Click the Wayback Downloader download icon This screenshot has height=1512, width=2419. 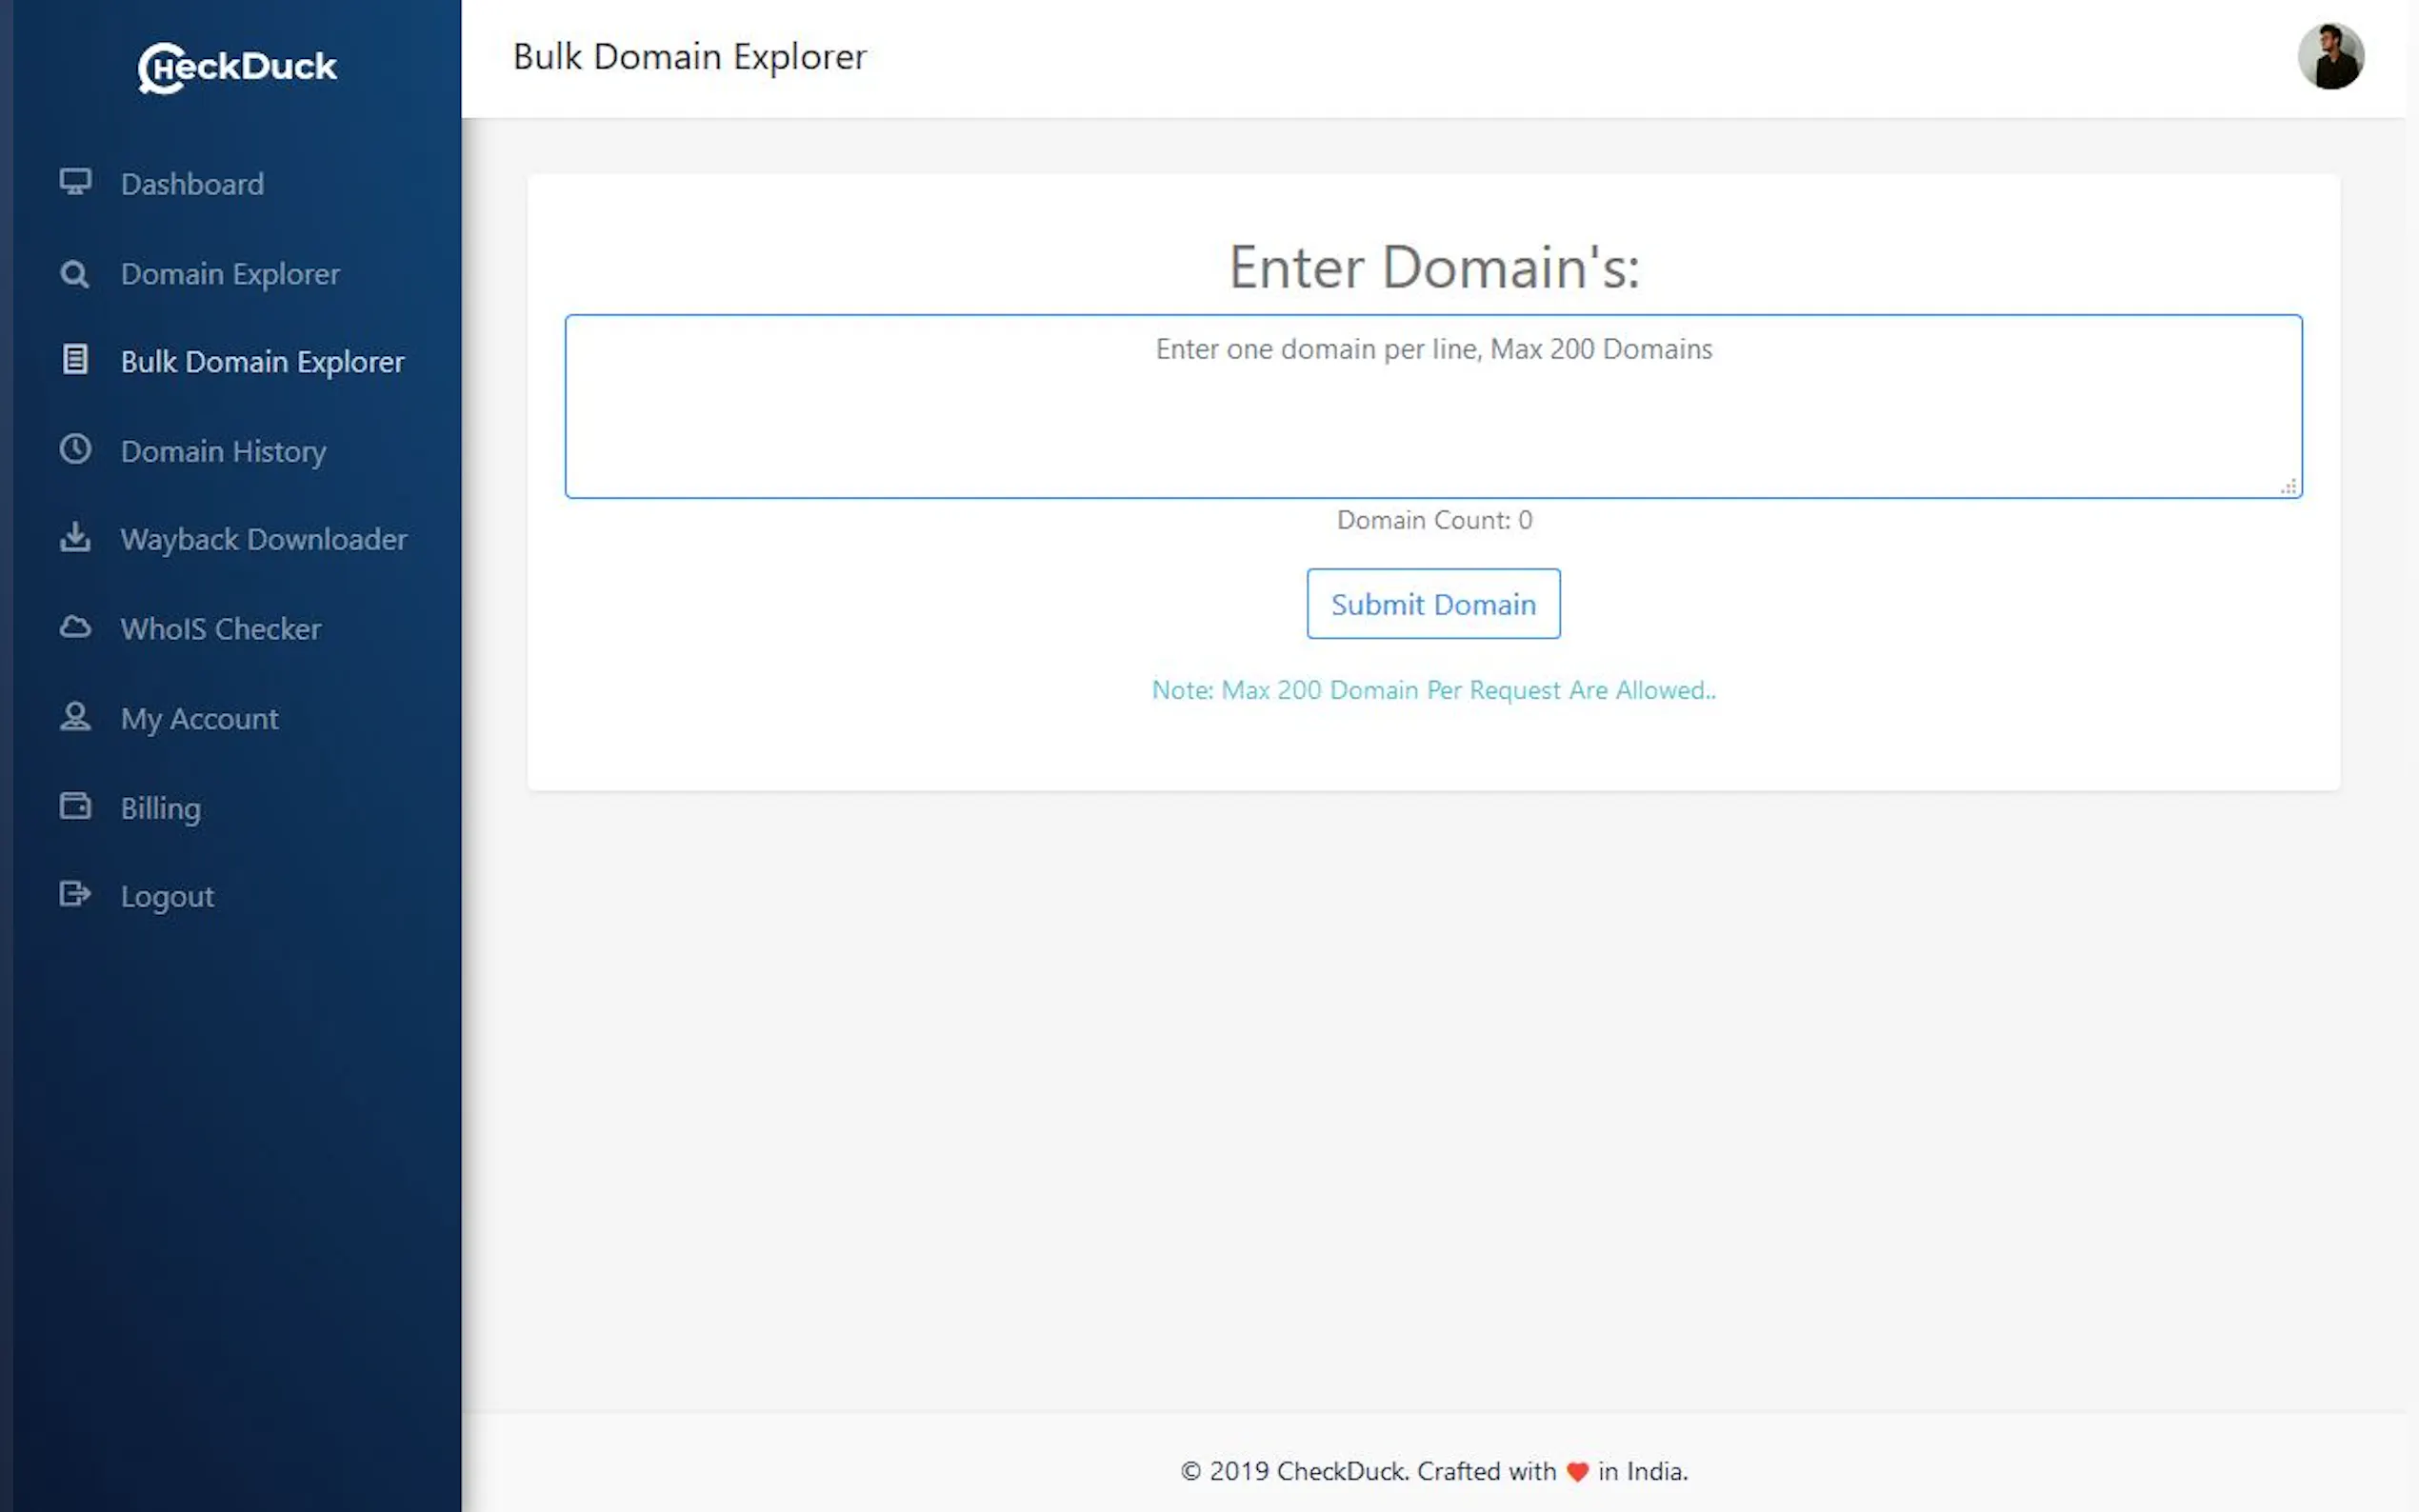(75, 538)
